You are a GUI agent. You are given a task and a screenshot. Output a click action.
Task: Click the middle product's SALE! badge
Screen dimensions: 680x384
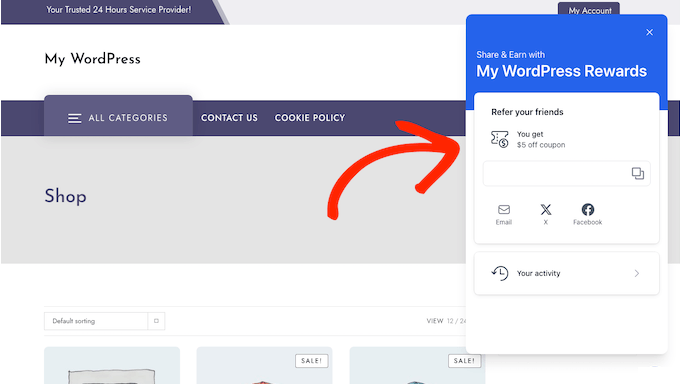pos(311,361)
